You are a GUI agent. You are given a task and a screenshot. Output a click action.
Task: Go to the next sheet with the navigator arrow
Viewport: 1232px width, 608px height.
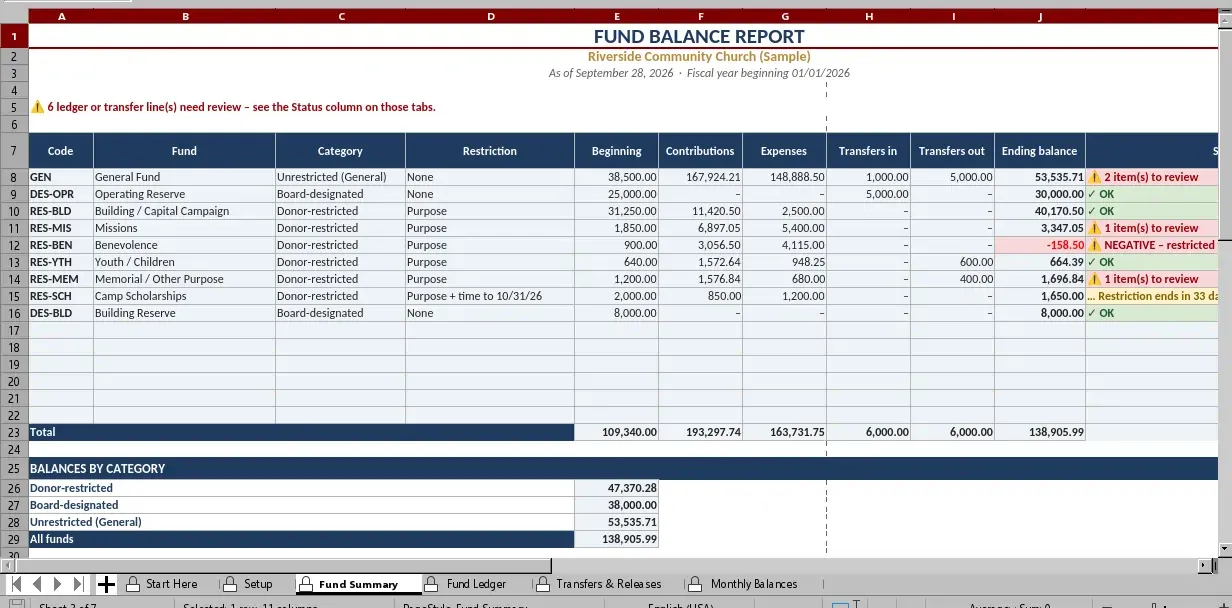pos(58,584)
